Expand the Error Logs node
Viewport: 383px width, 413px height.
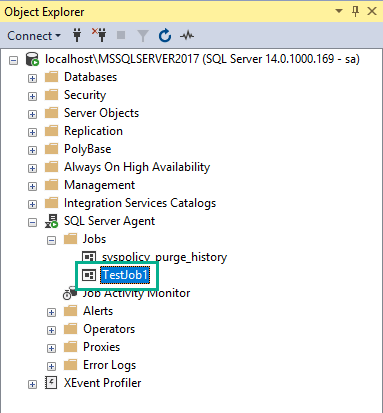pos(51,366)
